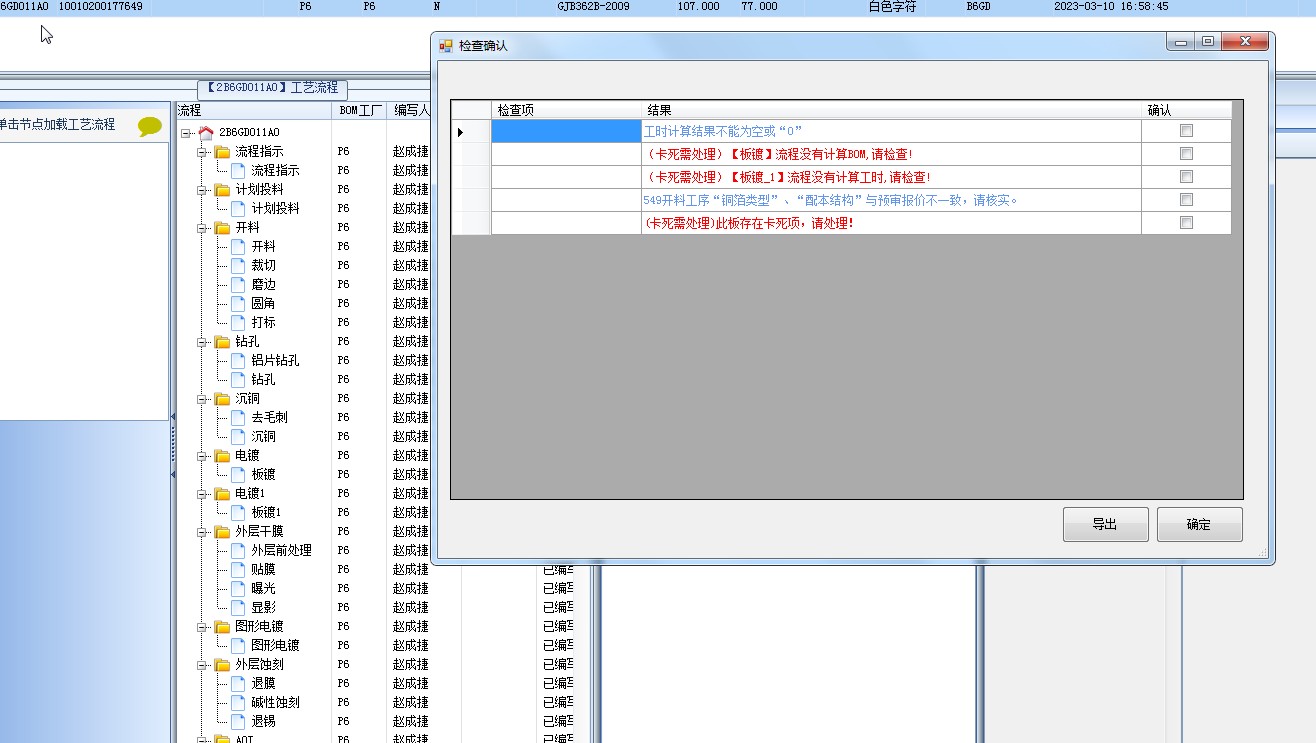Close the 检查确认 dialog
1316x743 pixels.
(x=1245, y=42)
